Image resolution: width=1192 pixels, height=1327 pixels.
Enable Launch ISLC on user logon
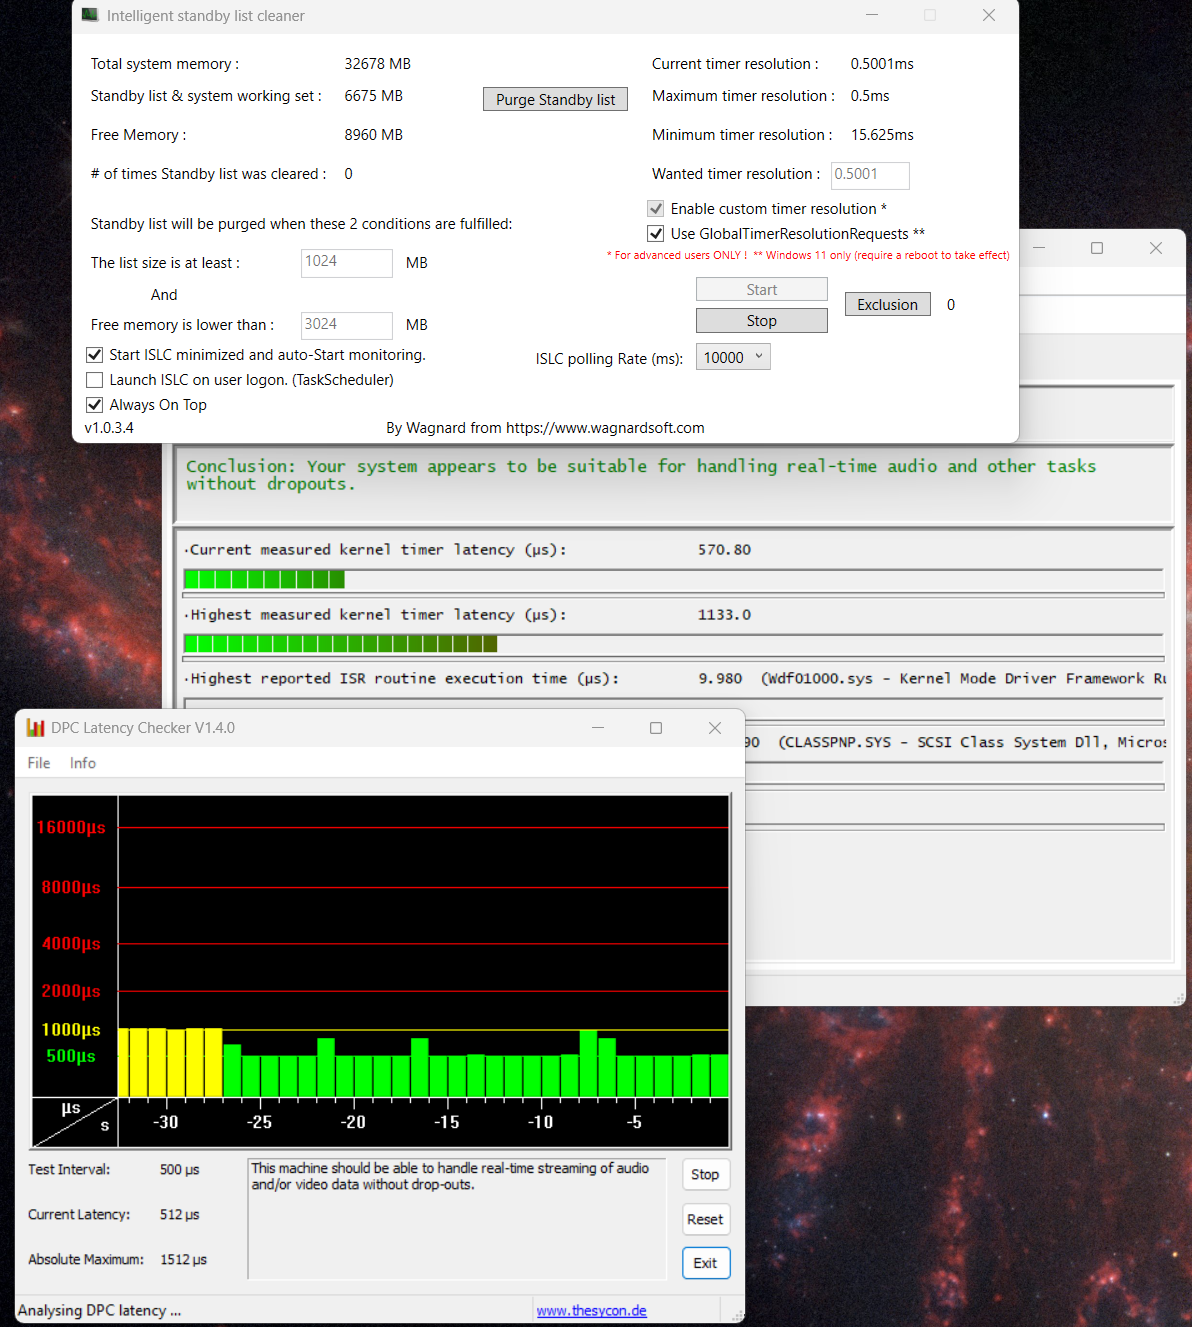click(95, 380)
